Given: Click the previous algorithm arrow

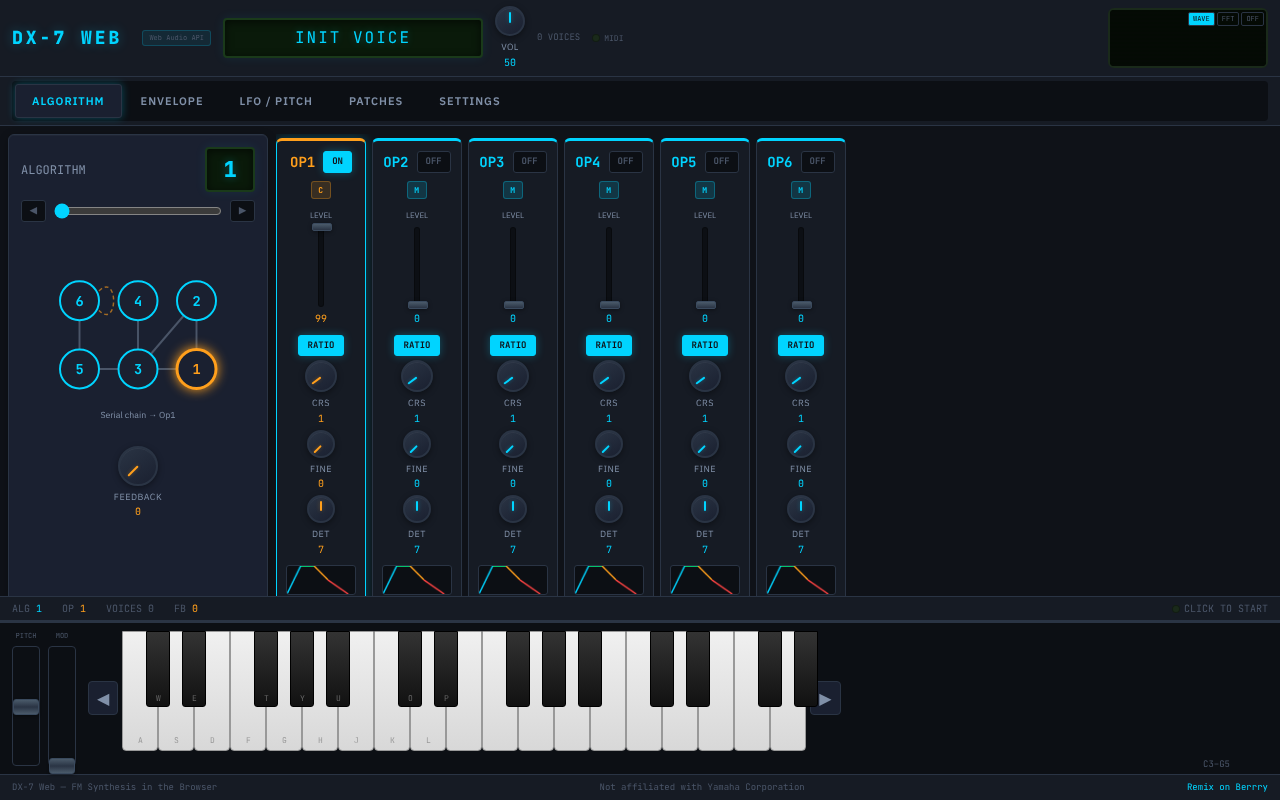Looking at the screenshot, I should (x=33, y=210).
